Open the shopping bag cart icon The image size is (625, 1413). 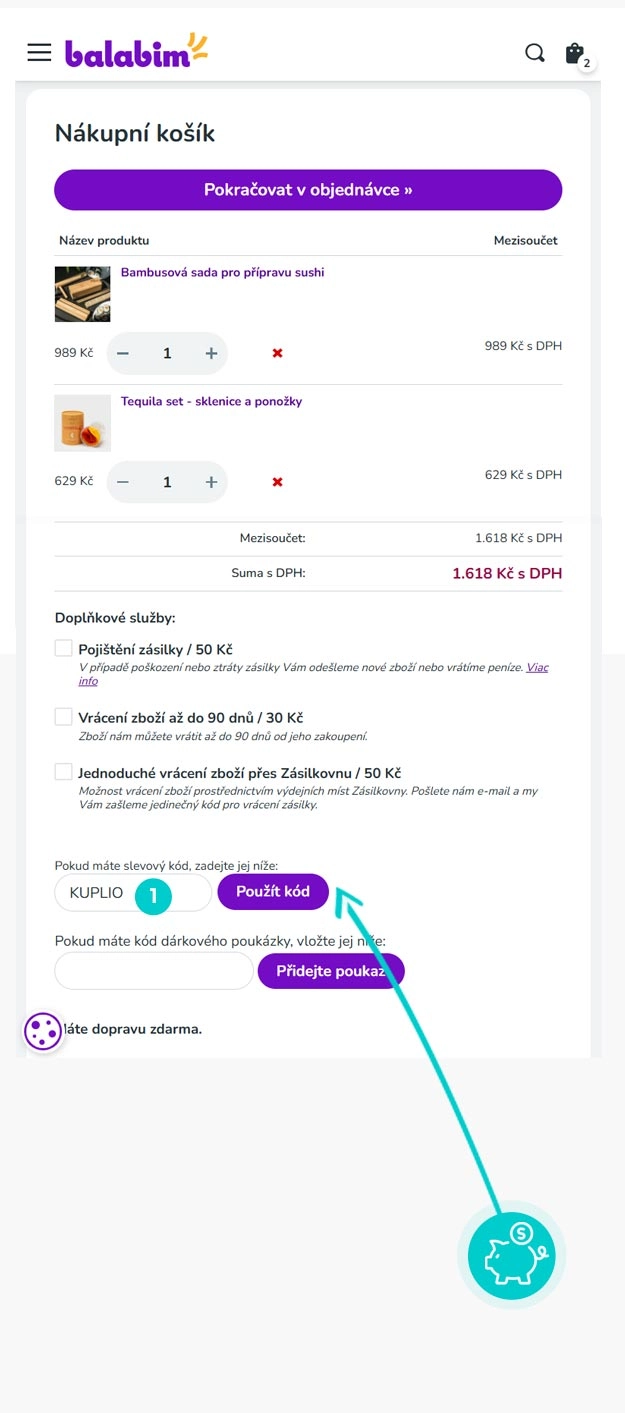(x=575, y=54)
